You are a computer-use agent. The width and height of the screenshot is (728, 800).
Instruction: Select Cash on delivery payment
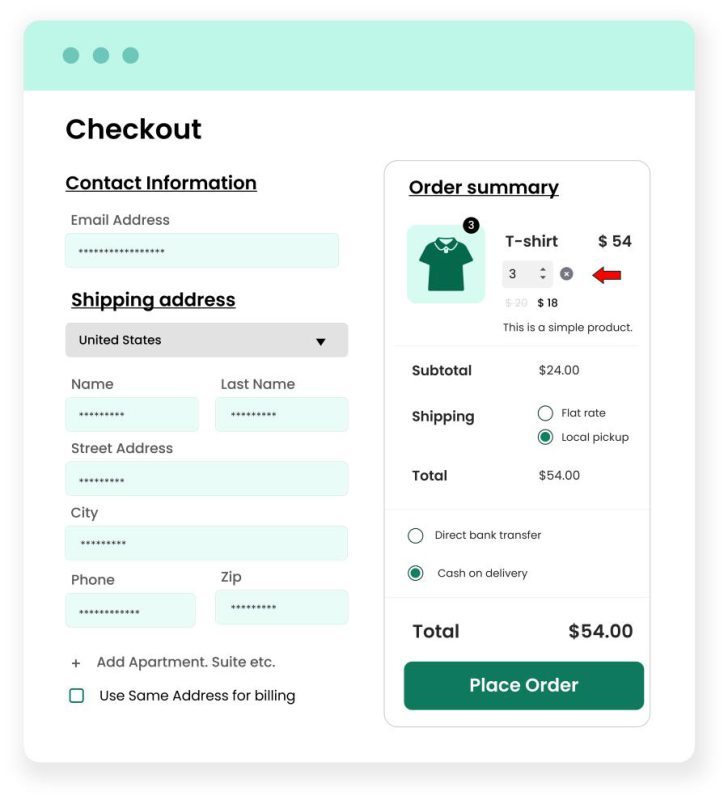416,574
